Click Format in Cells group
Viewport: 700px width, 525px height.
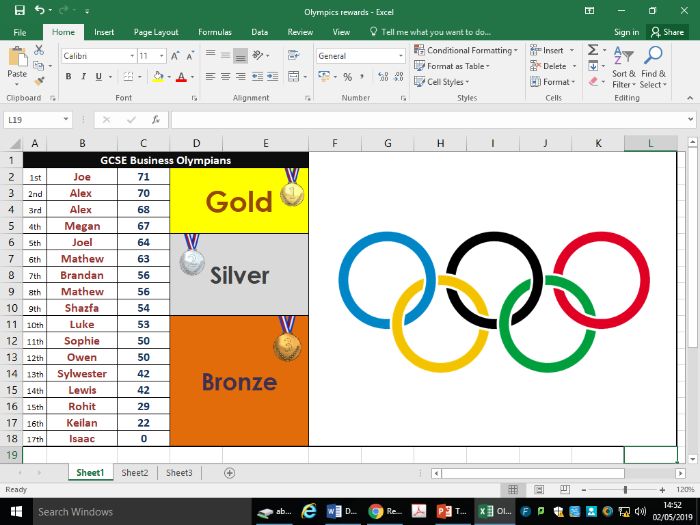pos(553,82)
